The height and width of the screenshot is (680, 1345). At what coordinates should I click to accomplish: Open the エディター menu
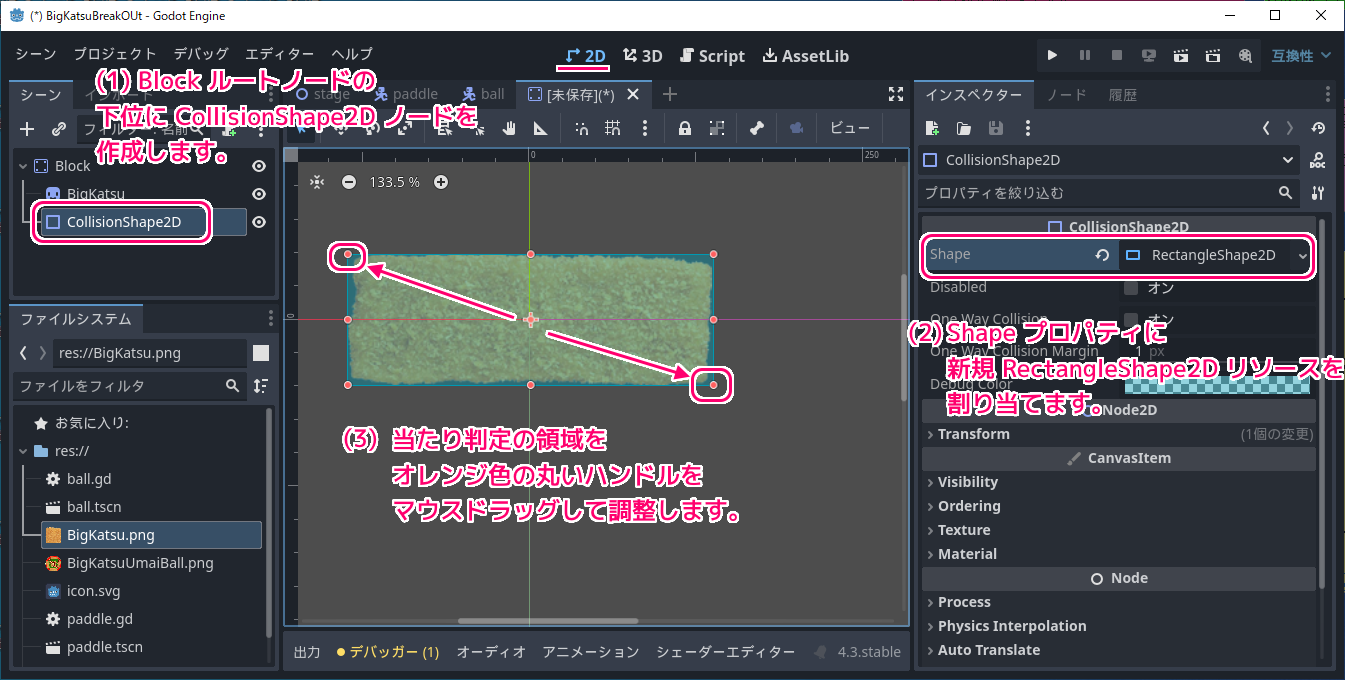point(280,55)
